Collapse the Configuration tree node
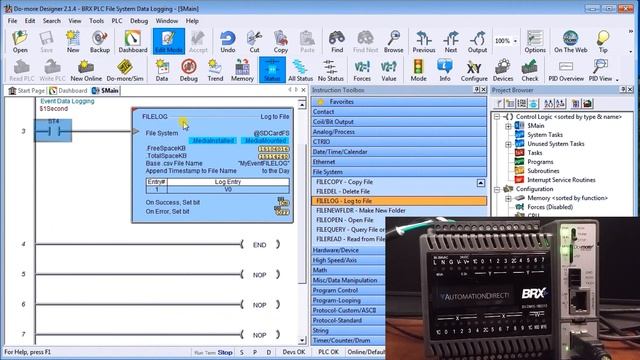 (497, 189)
